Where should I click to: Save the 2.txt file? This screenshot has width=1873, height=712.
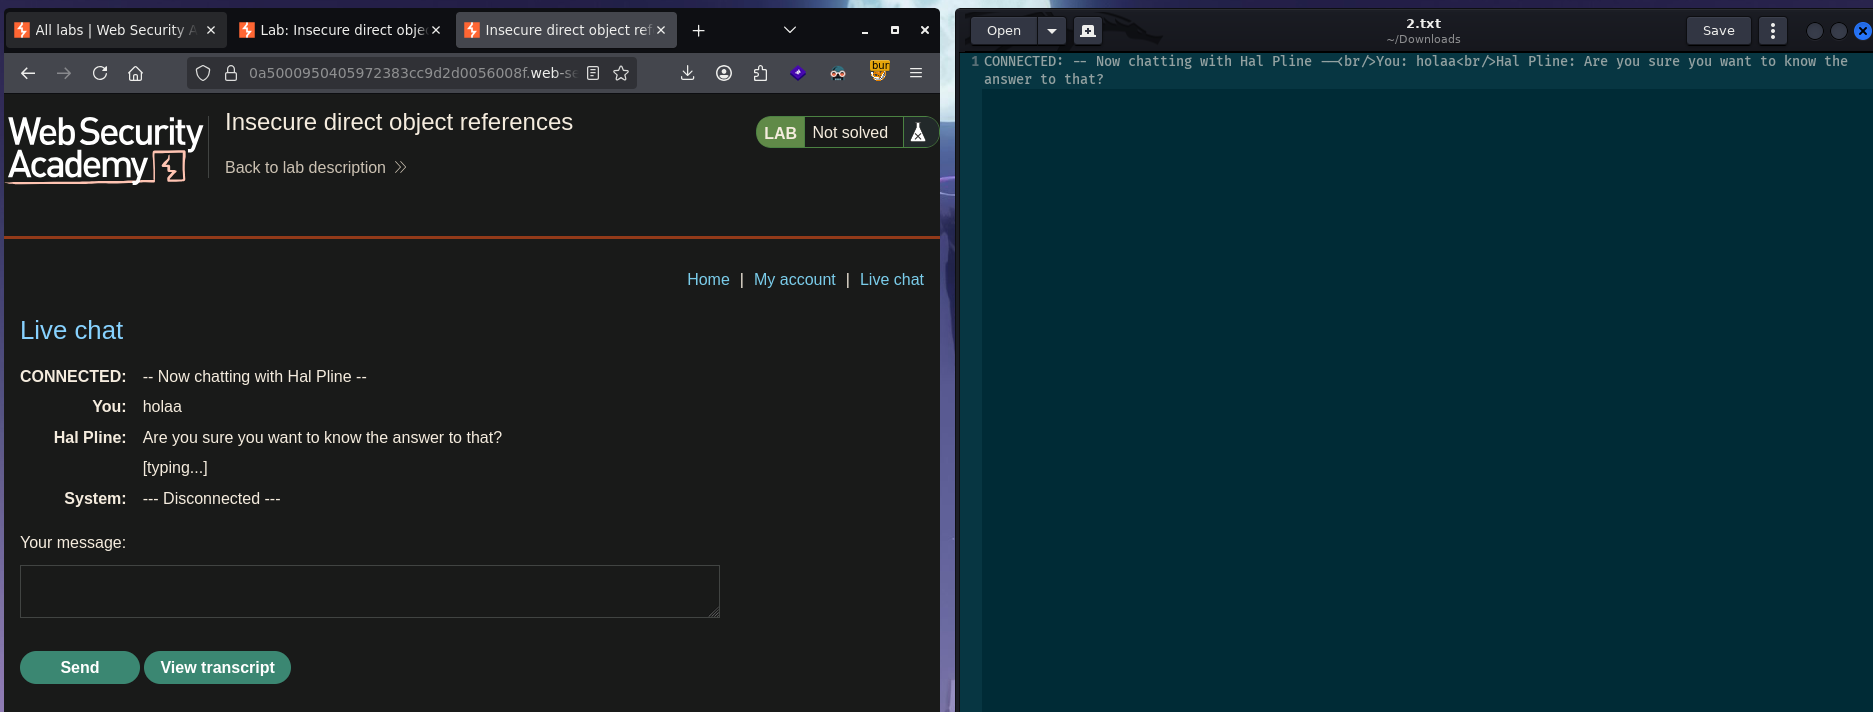pos(1719,31)
